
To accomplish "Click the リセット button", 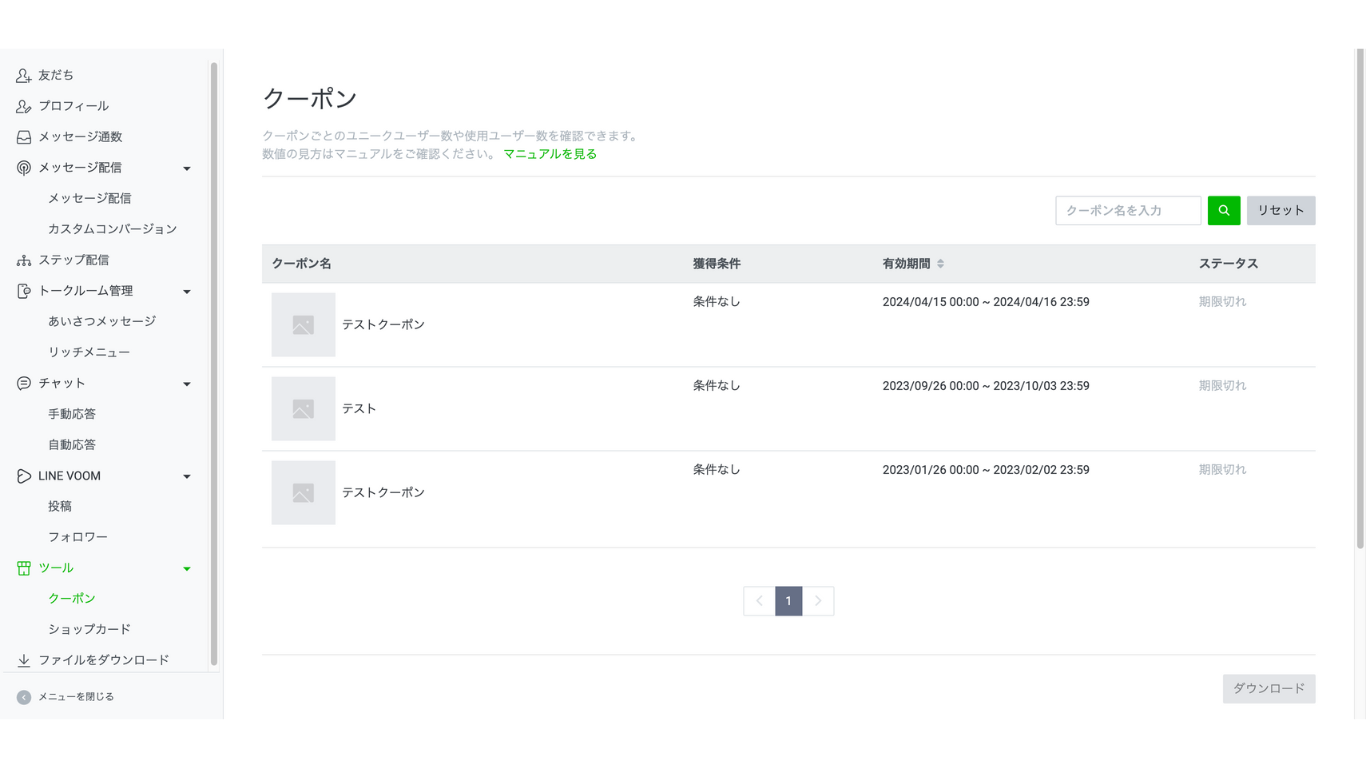I will pos(1281,210).
